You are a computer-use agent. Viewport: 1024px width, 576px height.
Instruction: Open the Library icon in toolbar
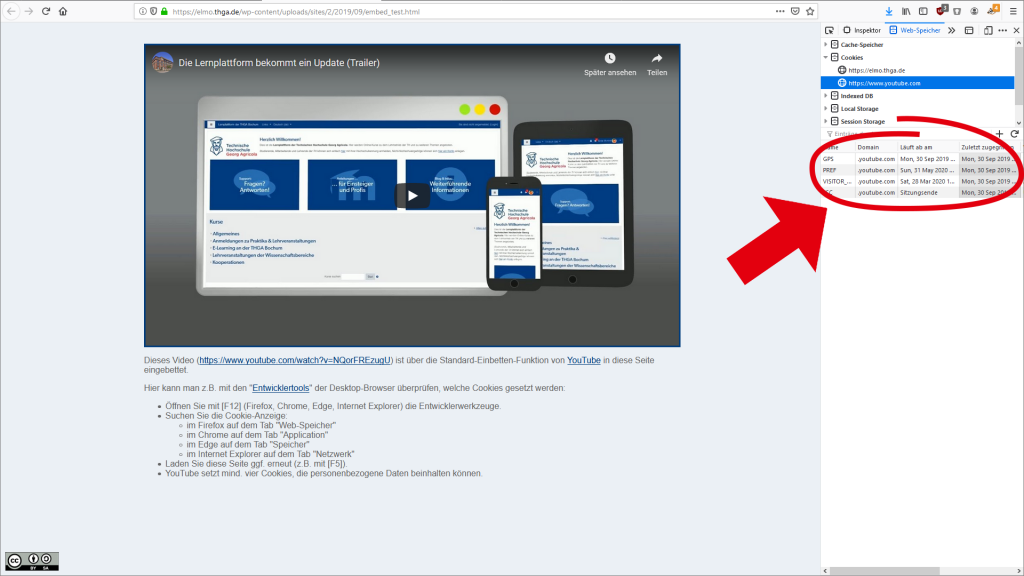click(906, 11)
